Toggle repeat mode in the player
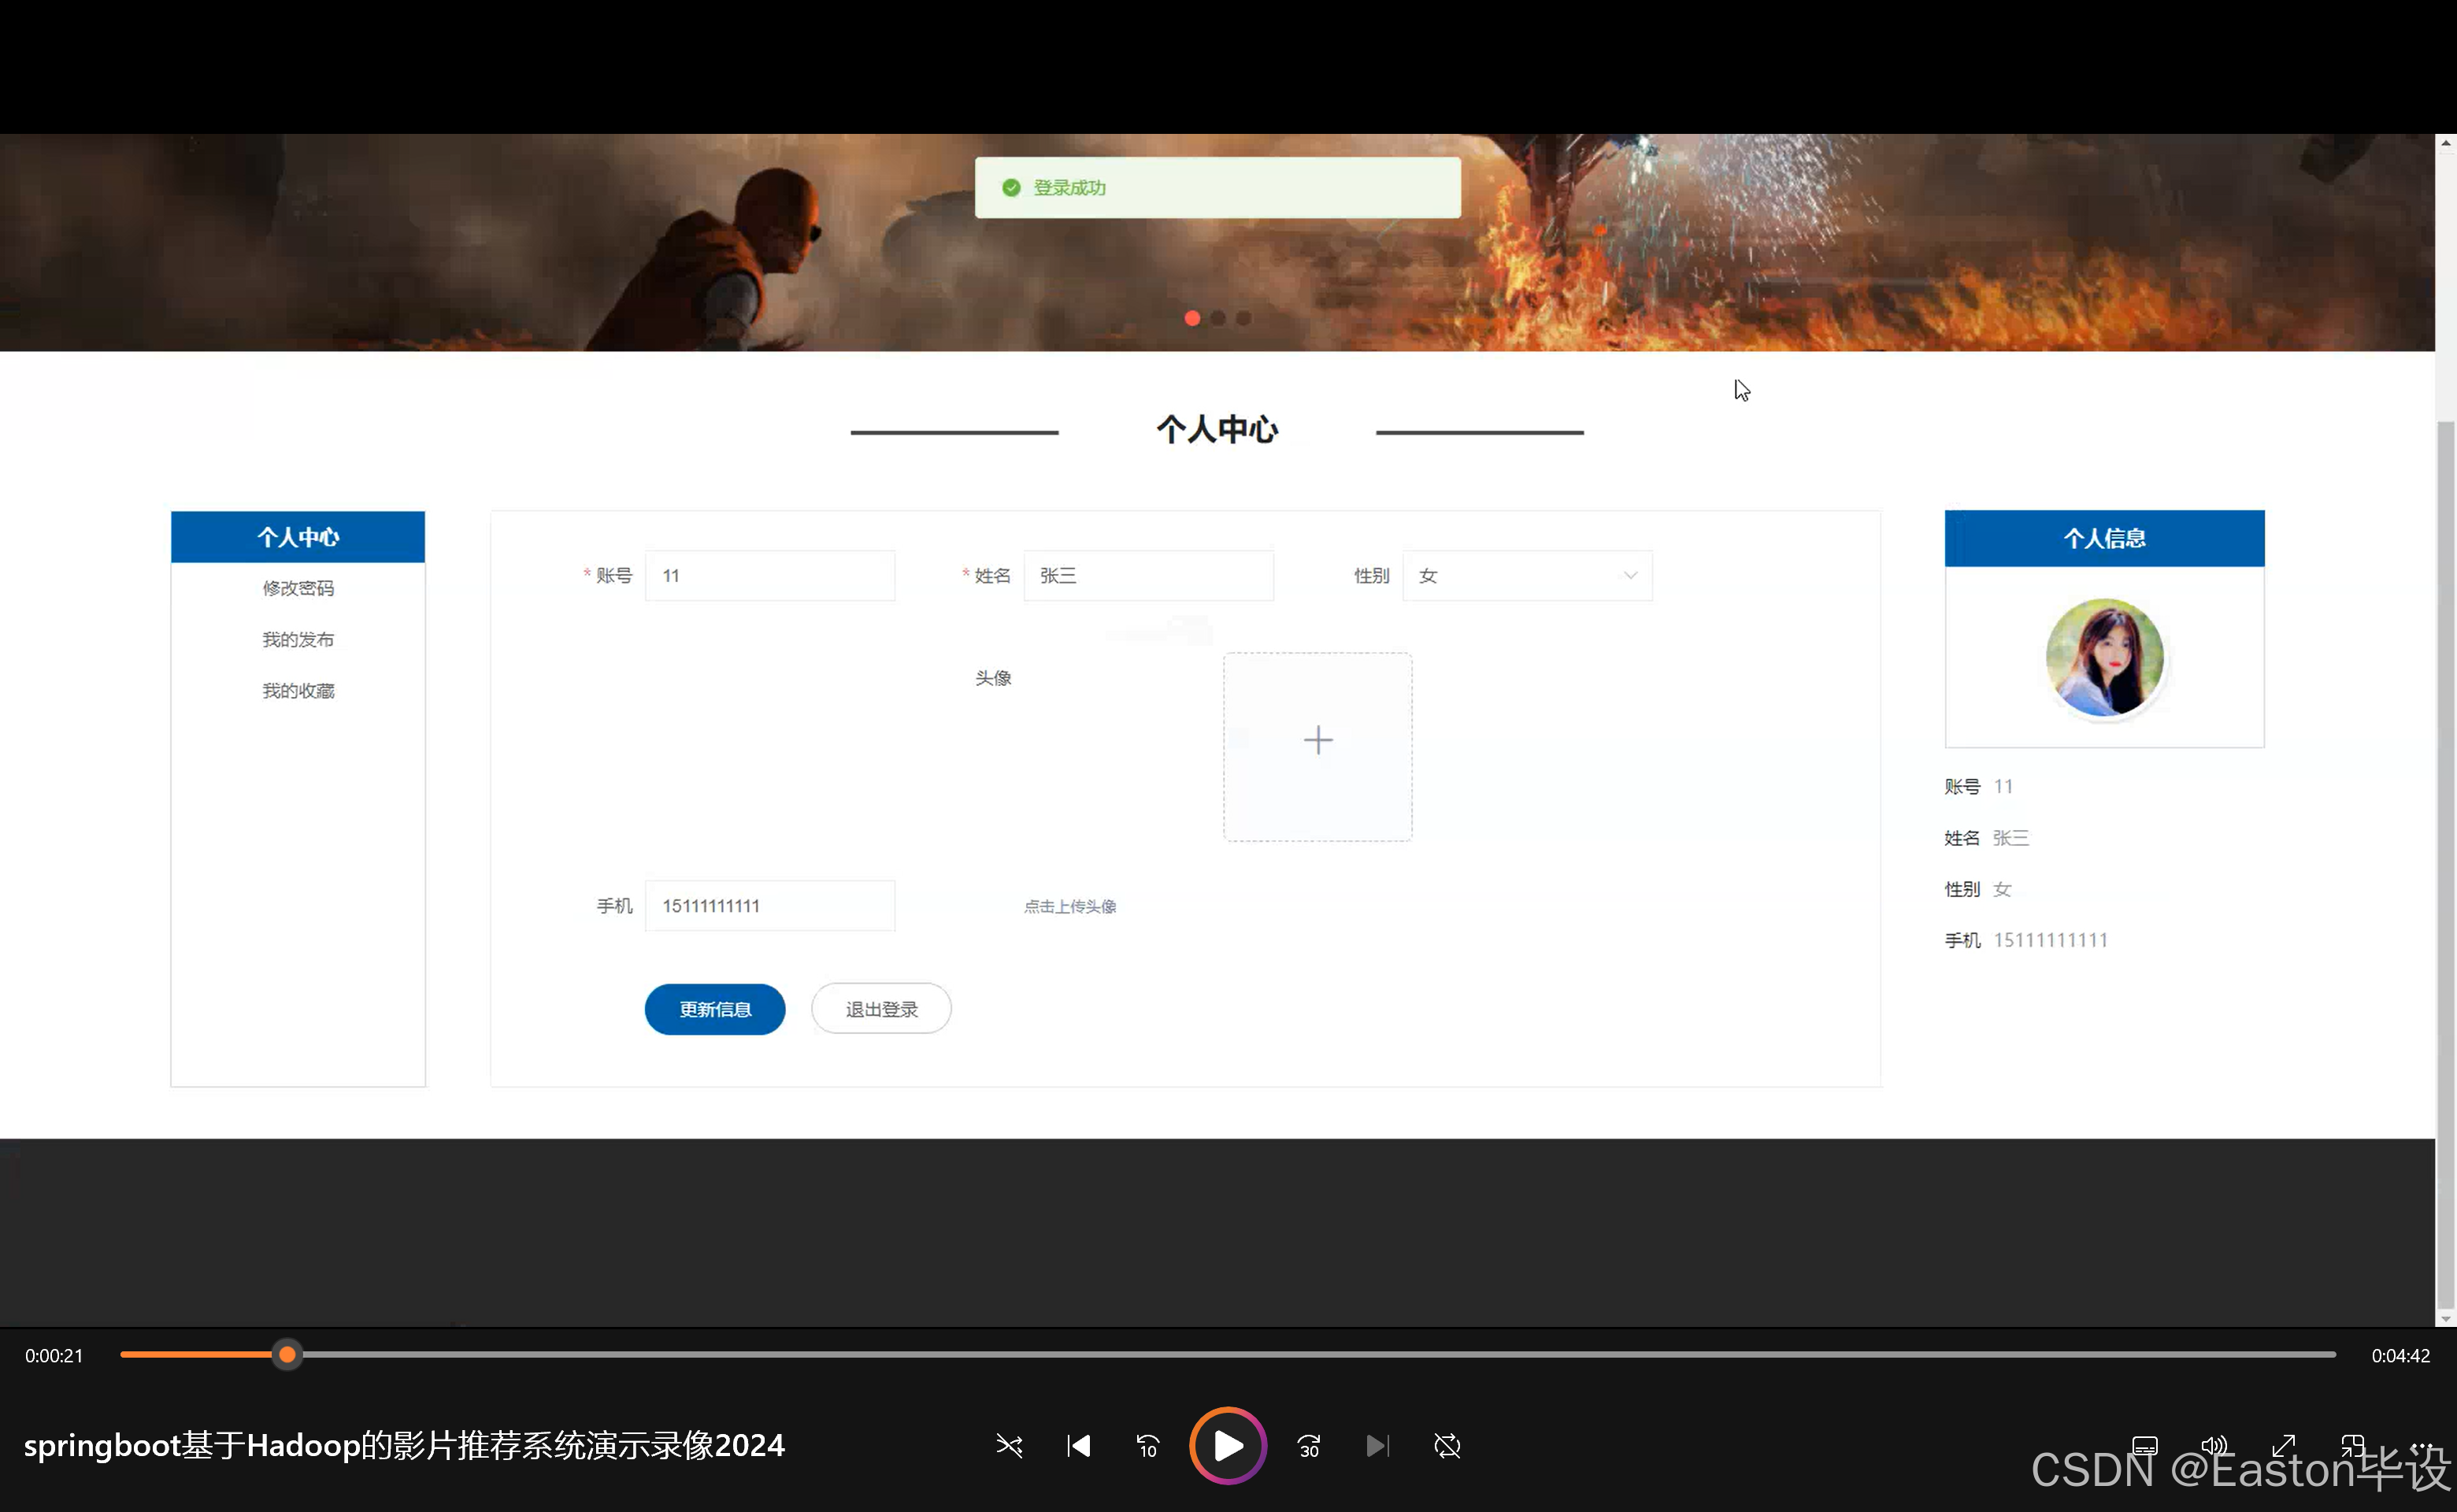 click(x=1447, y=1446)
